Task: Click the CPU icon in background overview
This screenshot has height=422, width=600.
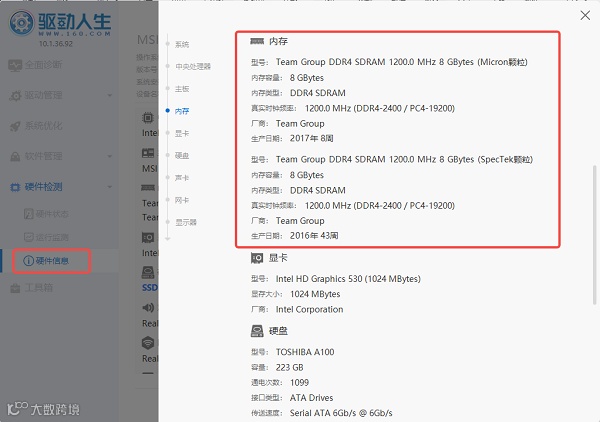Action: [x=148, y=117]
